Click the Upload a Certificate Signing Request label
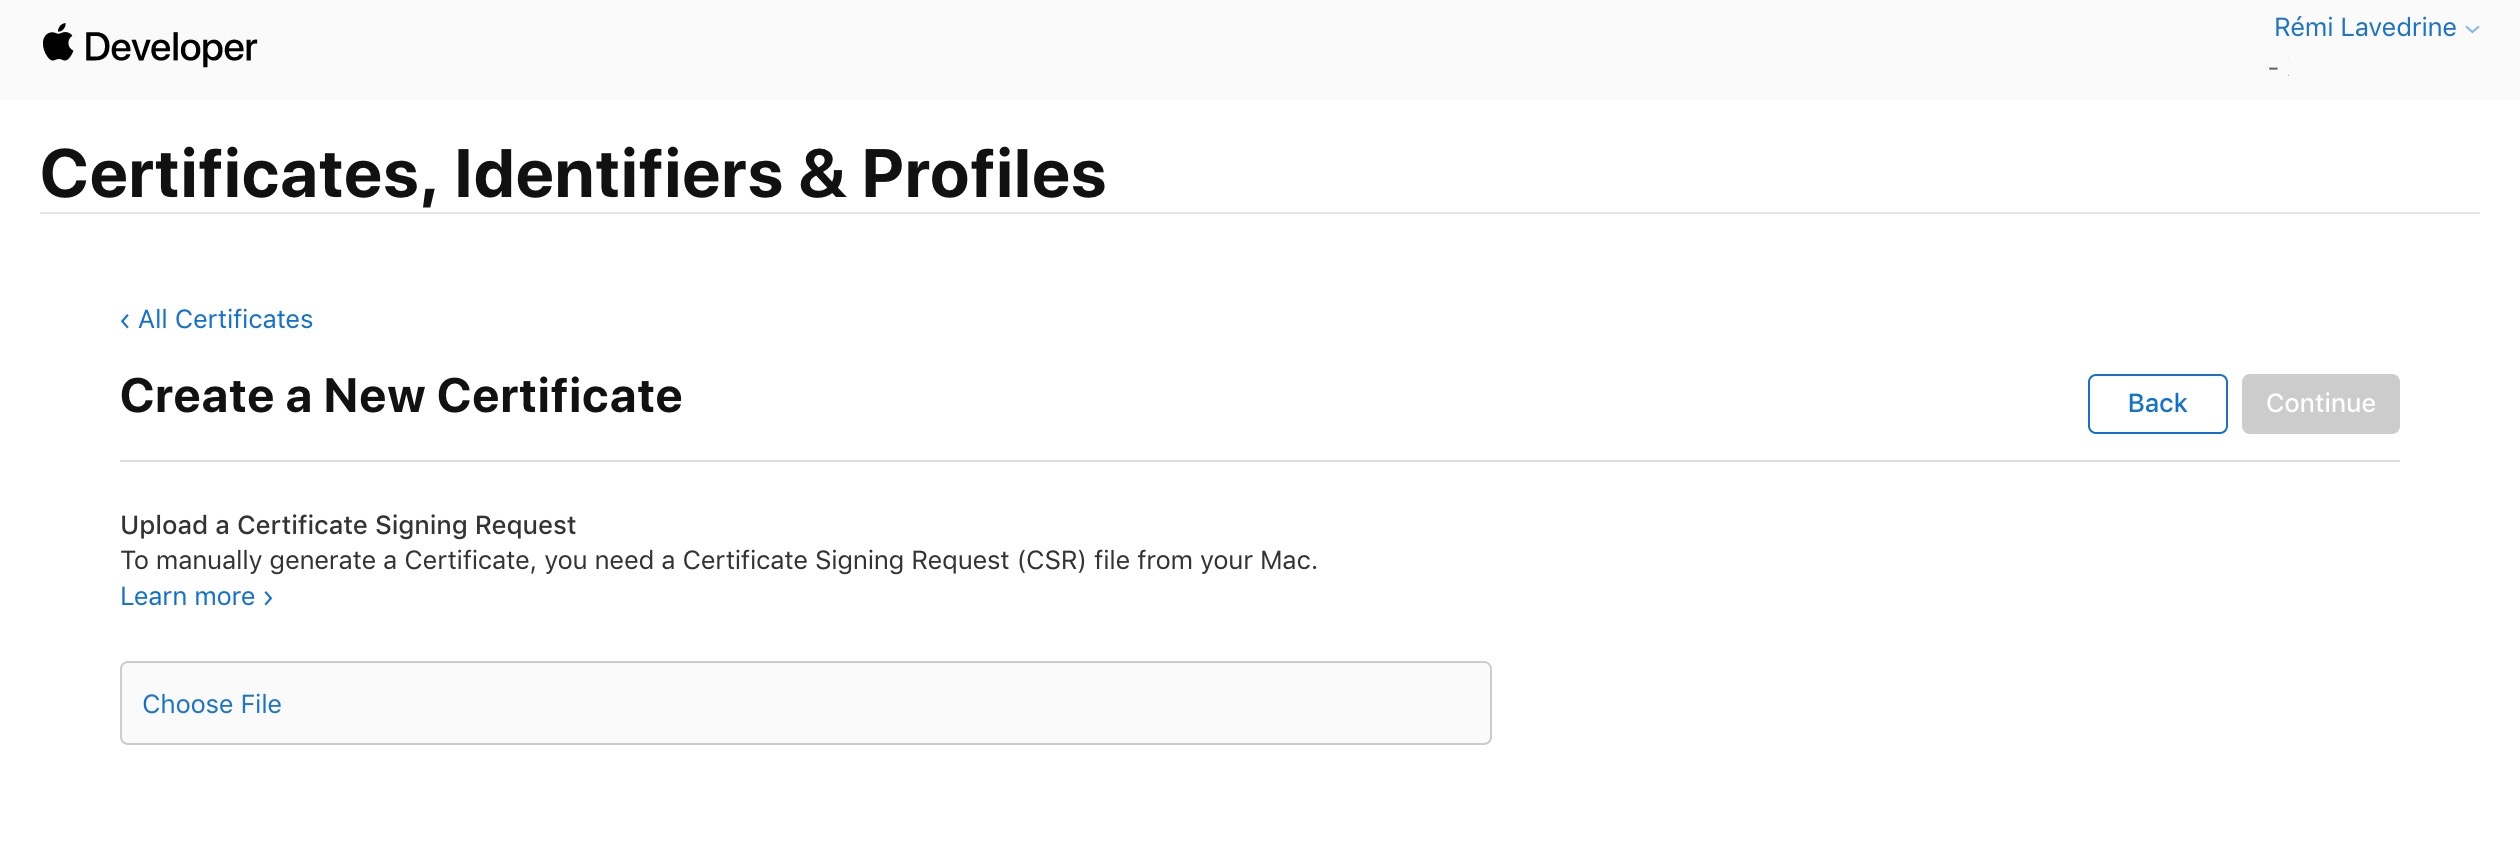This screenshot has width=2520, height=850. [x=348, y=525]
